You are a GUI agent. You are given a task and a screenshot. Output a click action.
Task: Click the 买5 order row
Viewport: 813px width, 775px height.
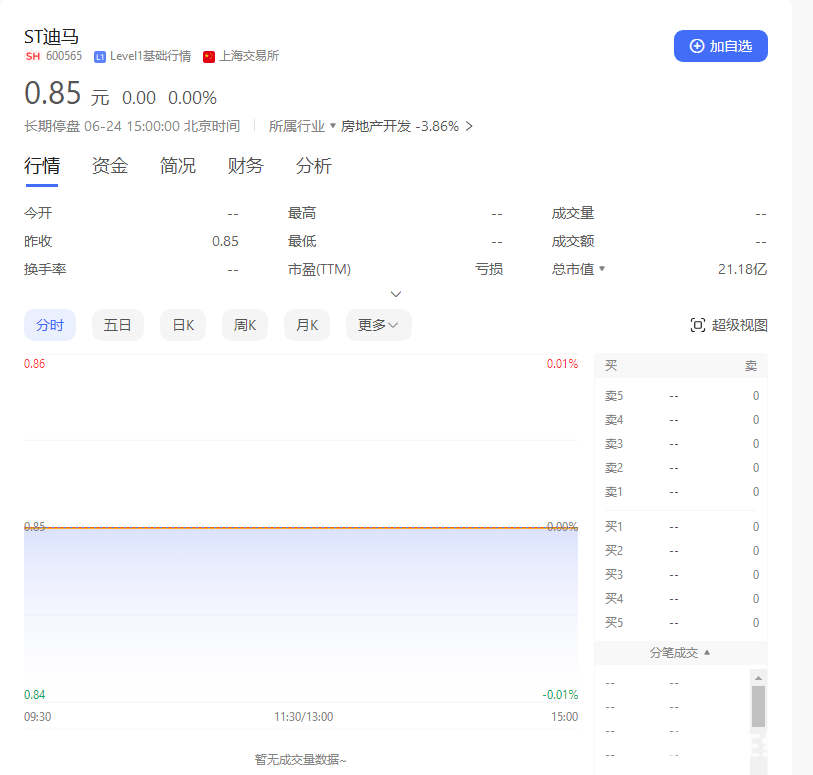tap(681, 622)
